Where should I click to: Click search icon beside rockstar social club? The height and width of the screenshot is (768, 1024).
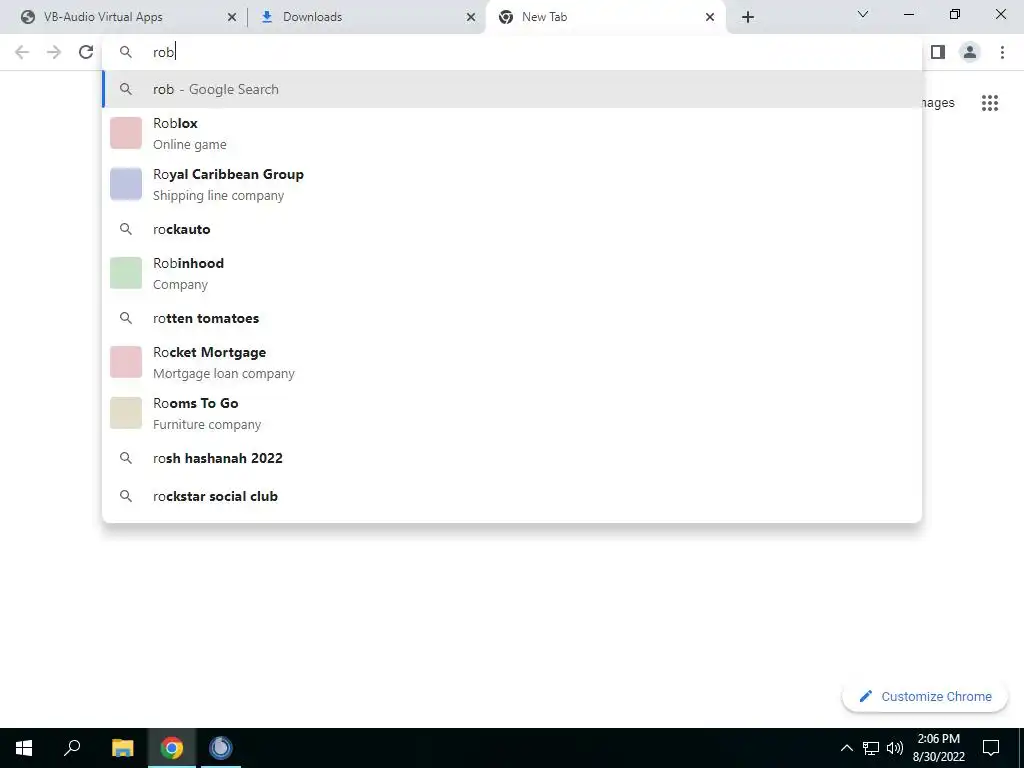pos(126,496)
